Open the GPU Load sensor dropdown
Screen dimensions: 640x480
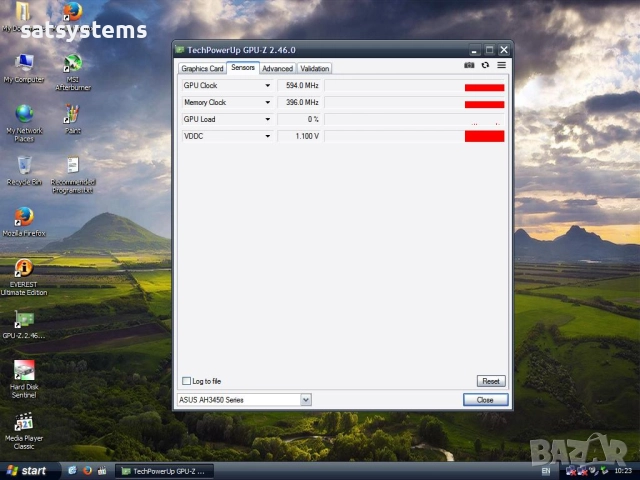click(267, 119)
